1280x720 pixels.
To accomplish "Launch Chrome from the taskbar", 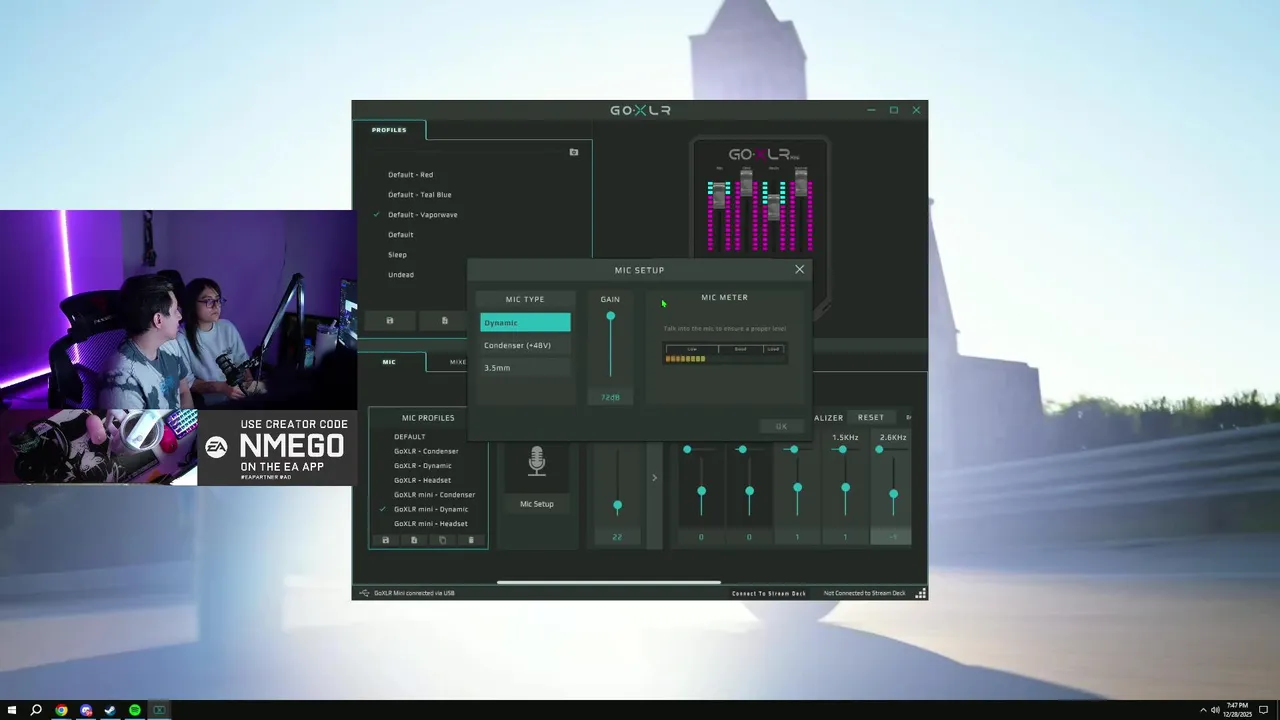I will [x=61, y=710].
